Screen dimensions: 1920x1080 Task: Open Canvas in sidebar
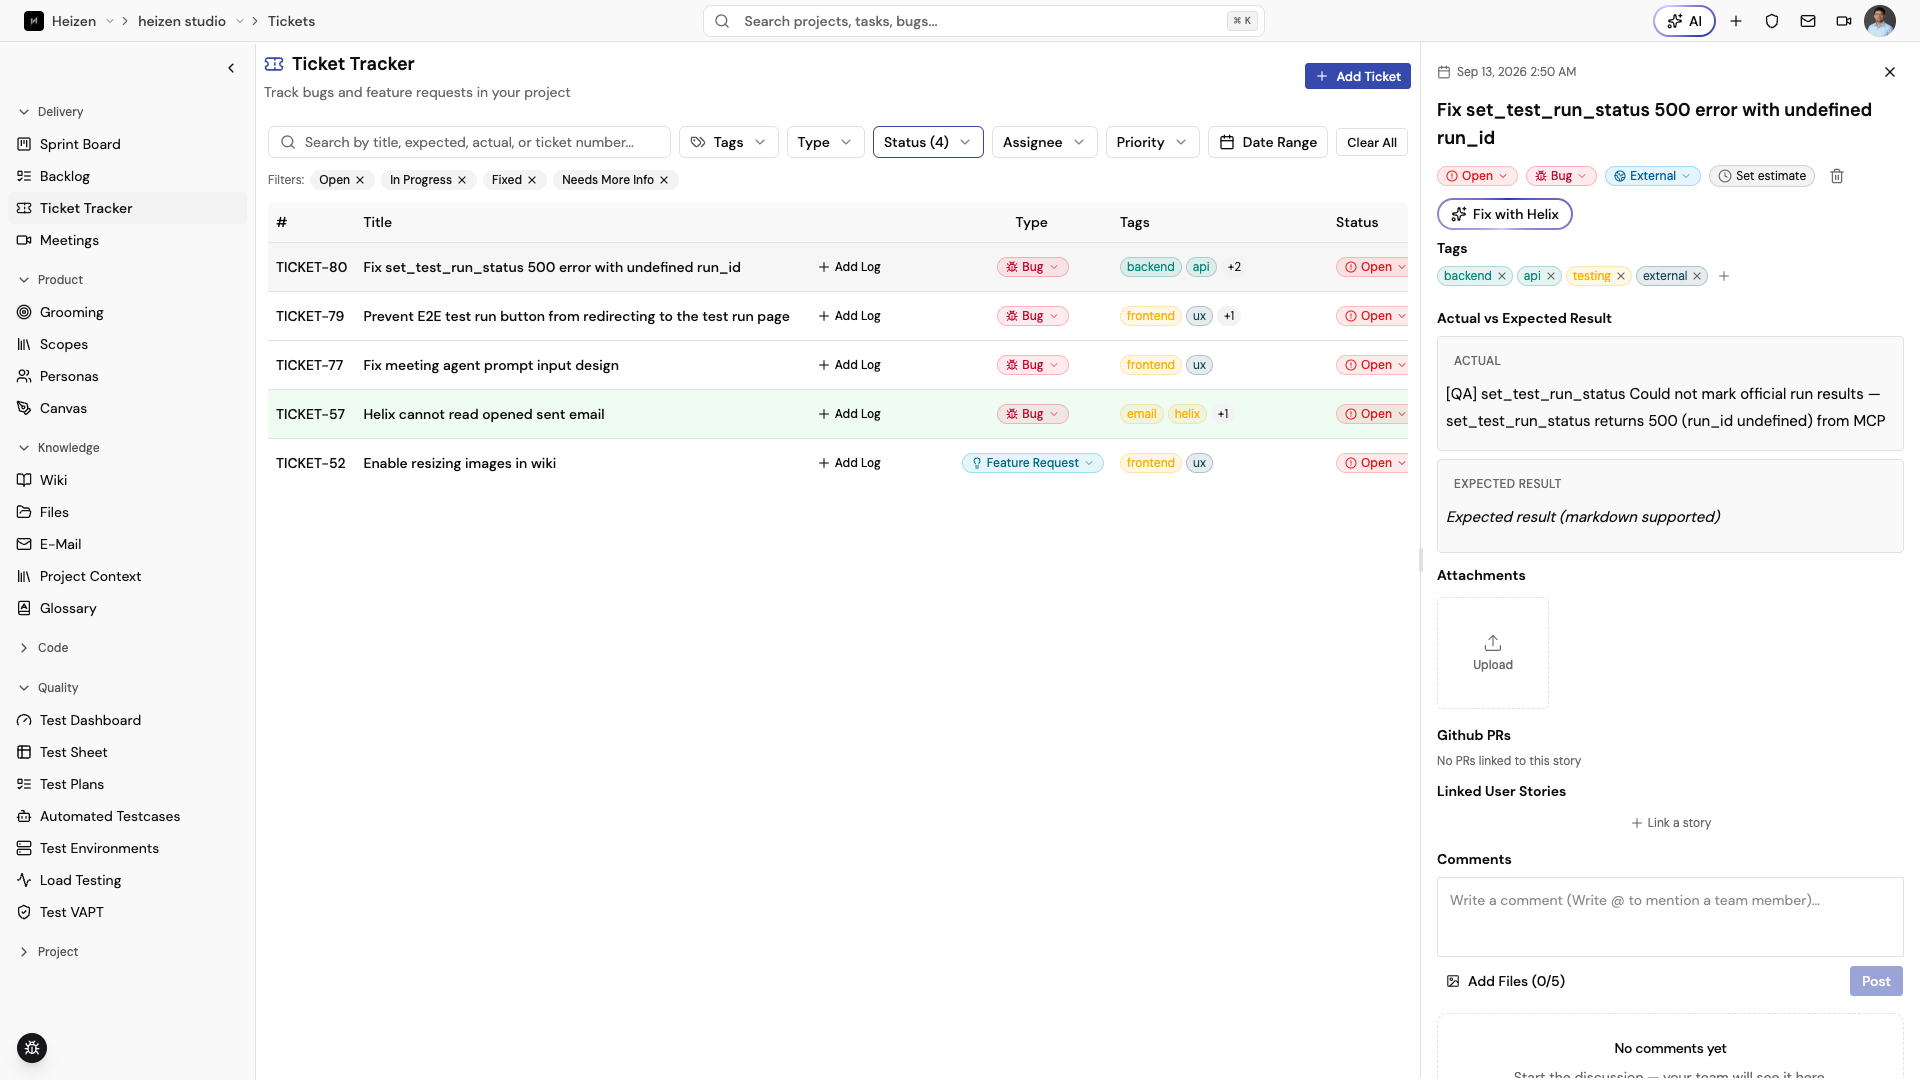[128, 408]
